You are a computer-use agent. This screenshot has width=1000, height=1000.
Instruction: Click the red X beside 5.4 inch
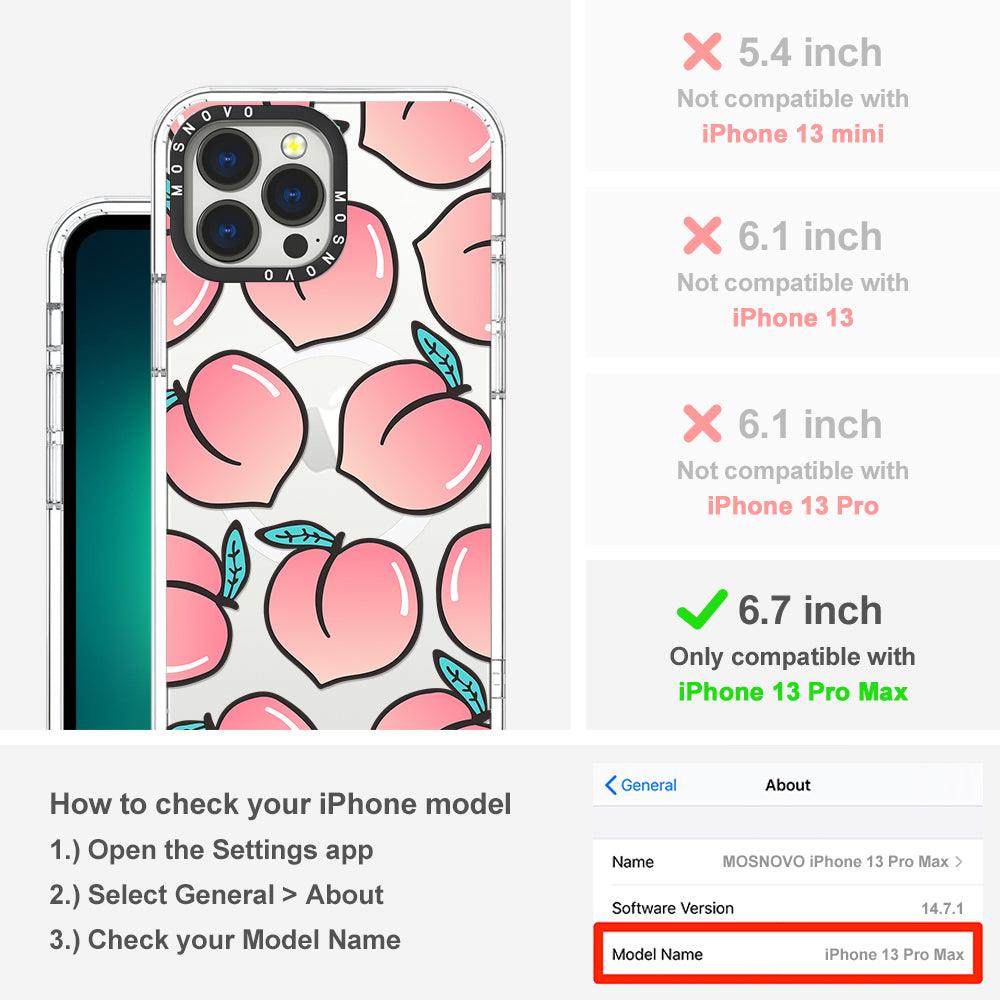coord(702,51)
